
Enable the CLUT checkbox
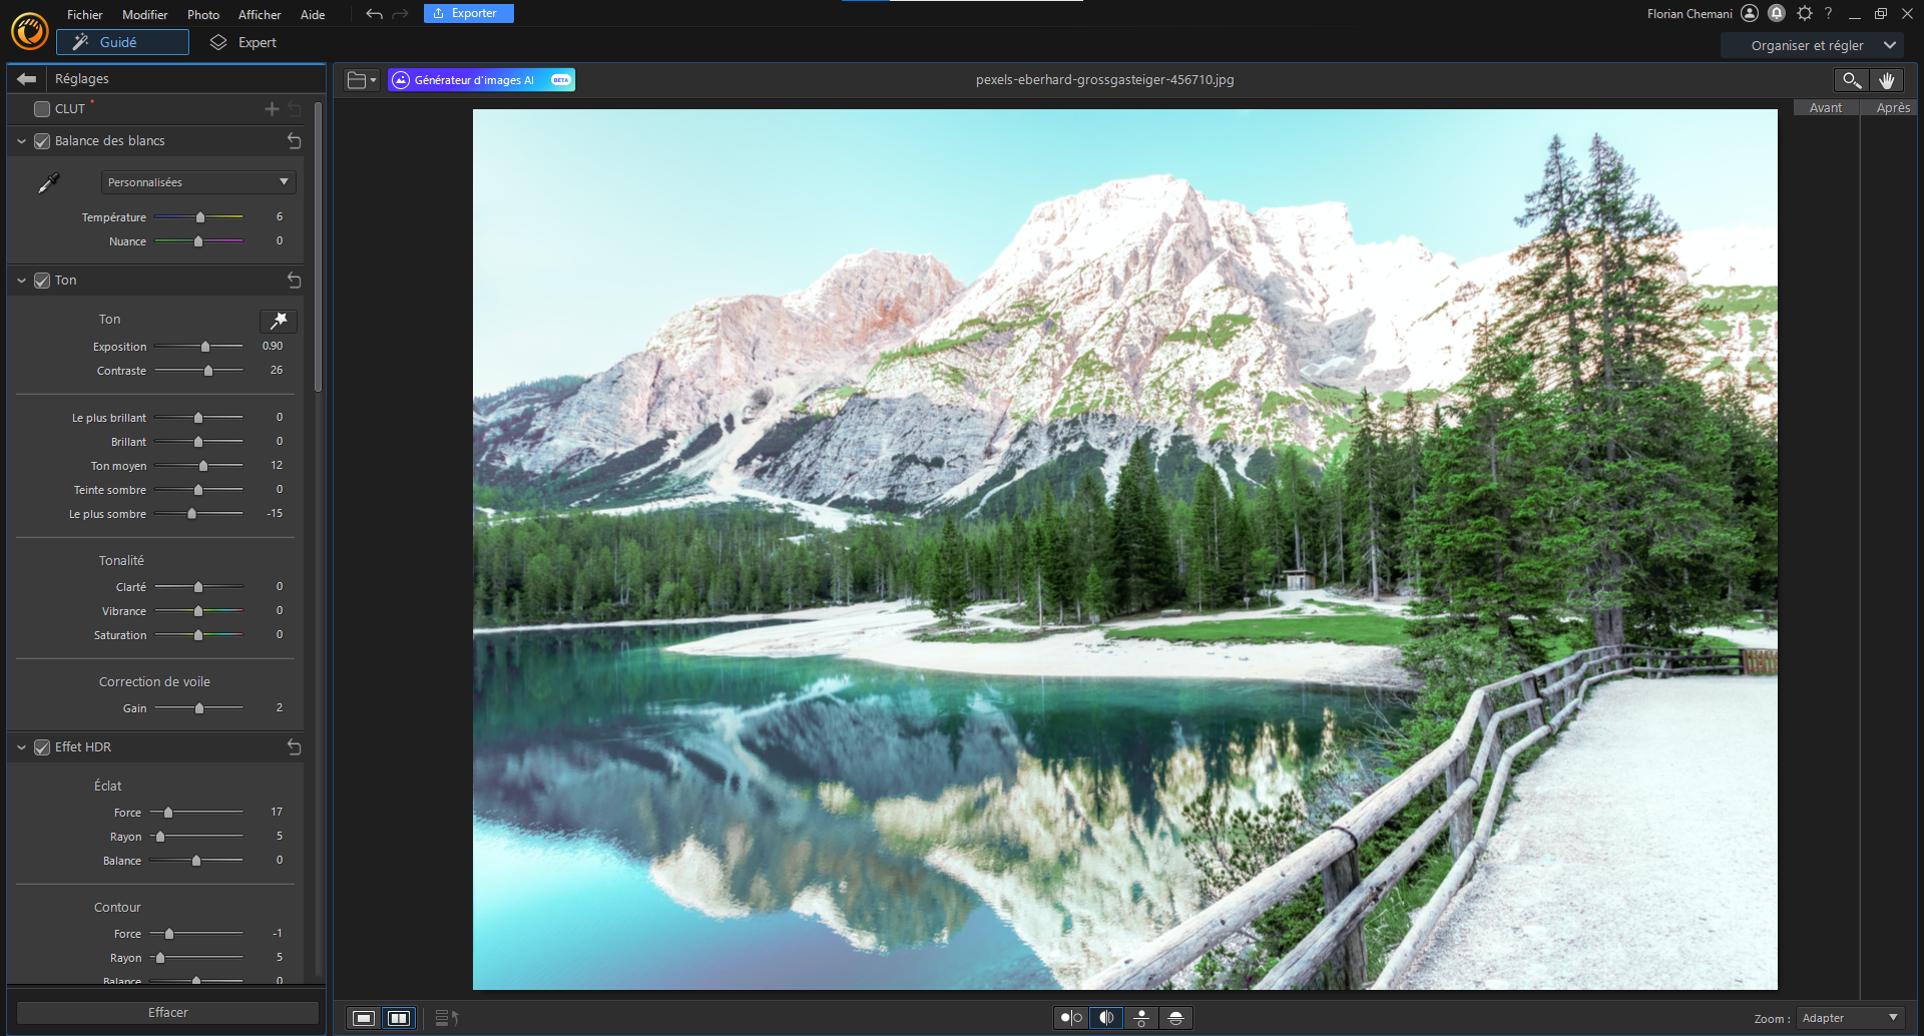click(x=41, y=109)
